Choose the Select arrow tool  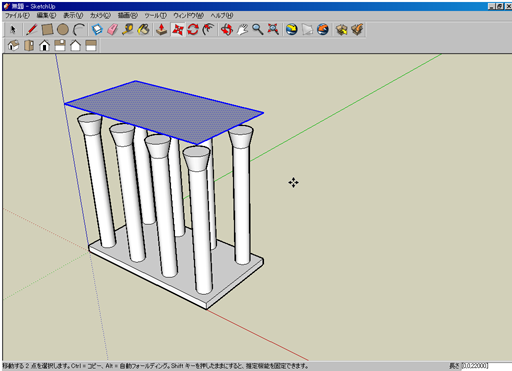pos(13,30)
